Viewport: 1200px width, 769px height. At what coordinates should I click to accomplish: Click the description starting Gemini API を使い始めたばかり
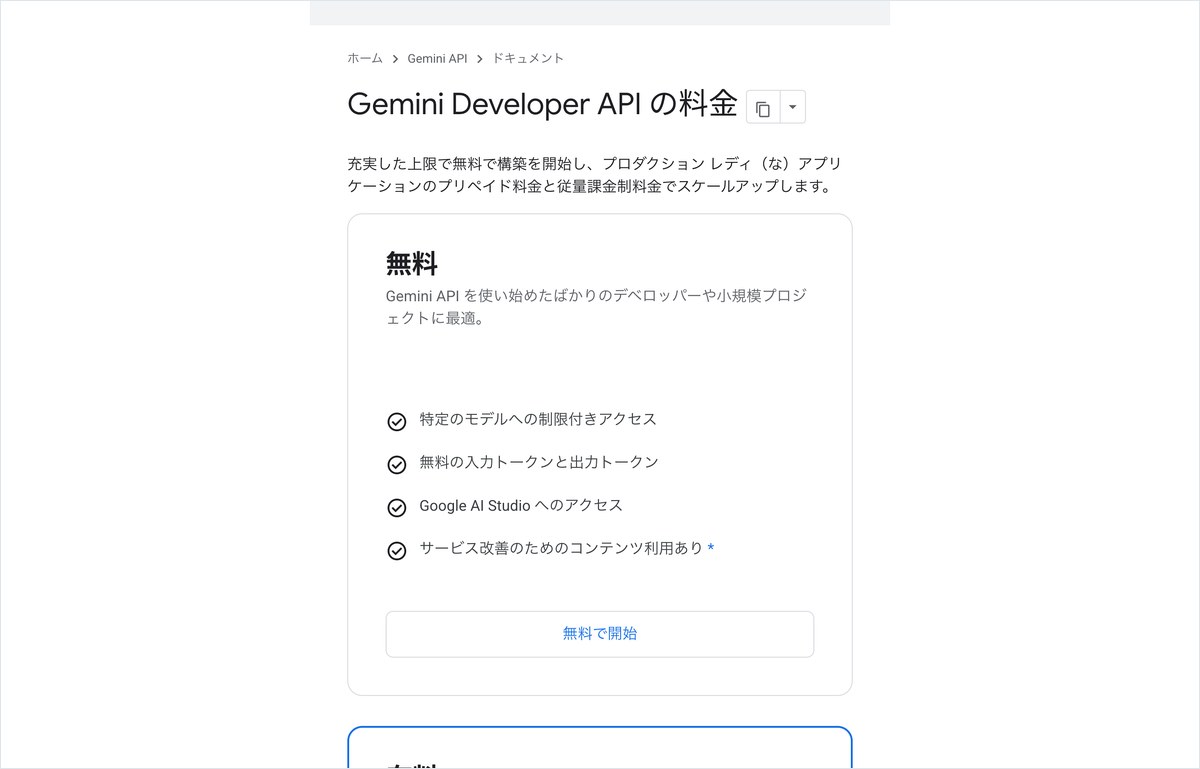(x=596, y=308)
